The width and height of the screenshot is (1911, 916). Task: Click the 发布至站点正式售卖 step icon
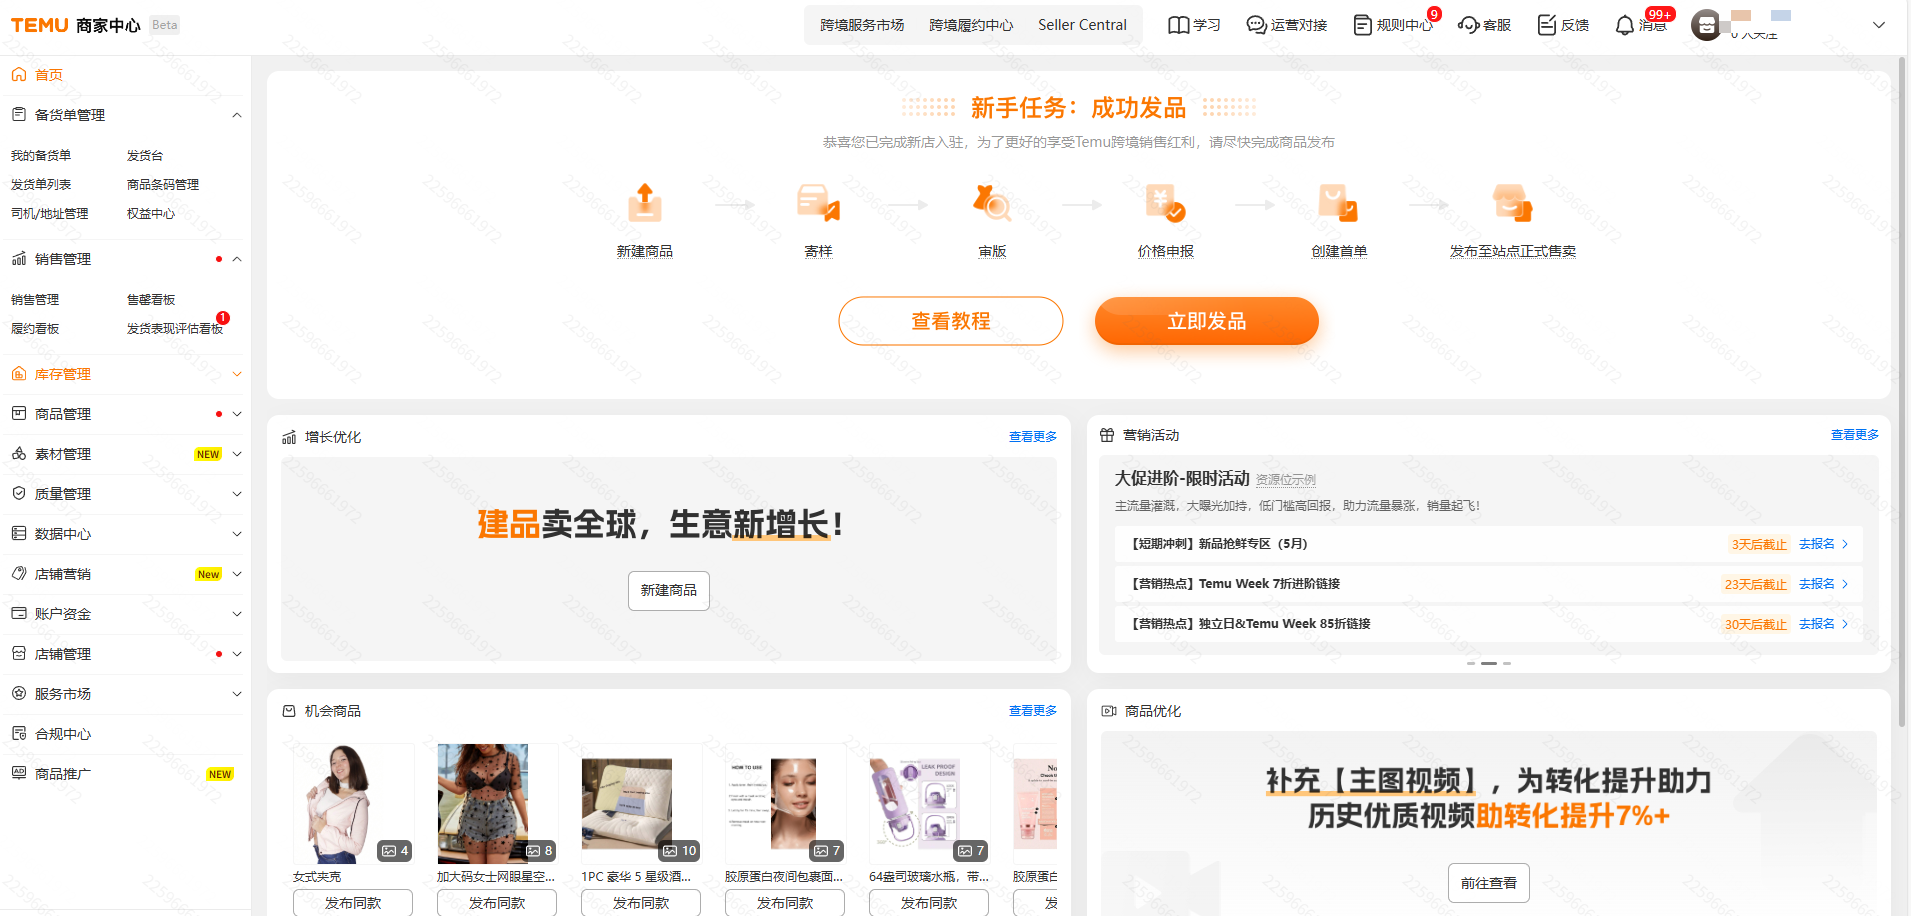(1512, 203)
